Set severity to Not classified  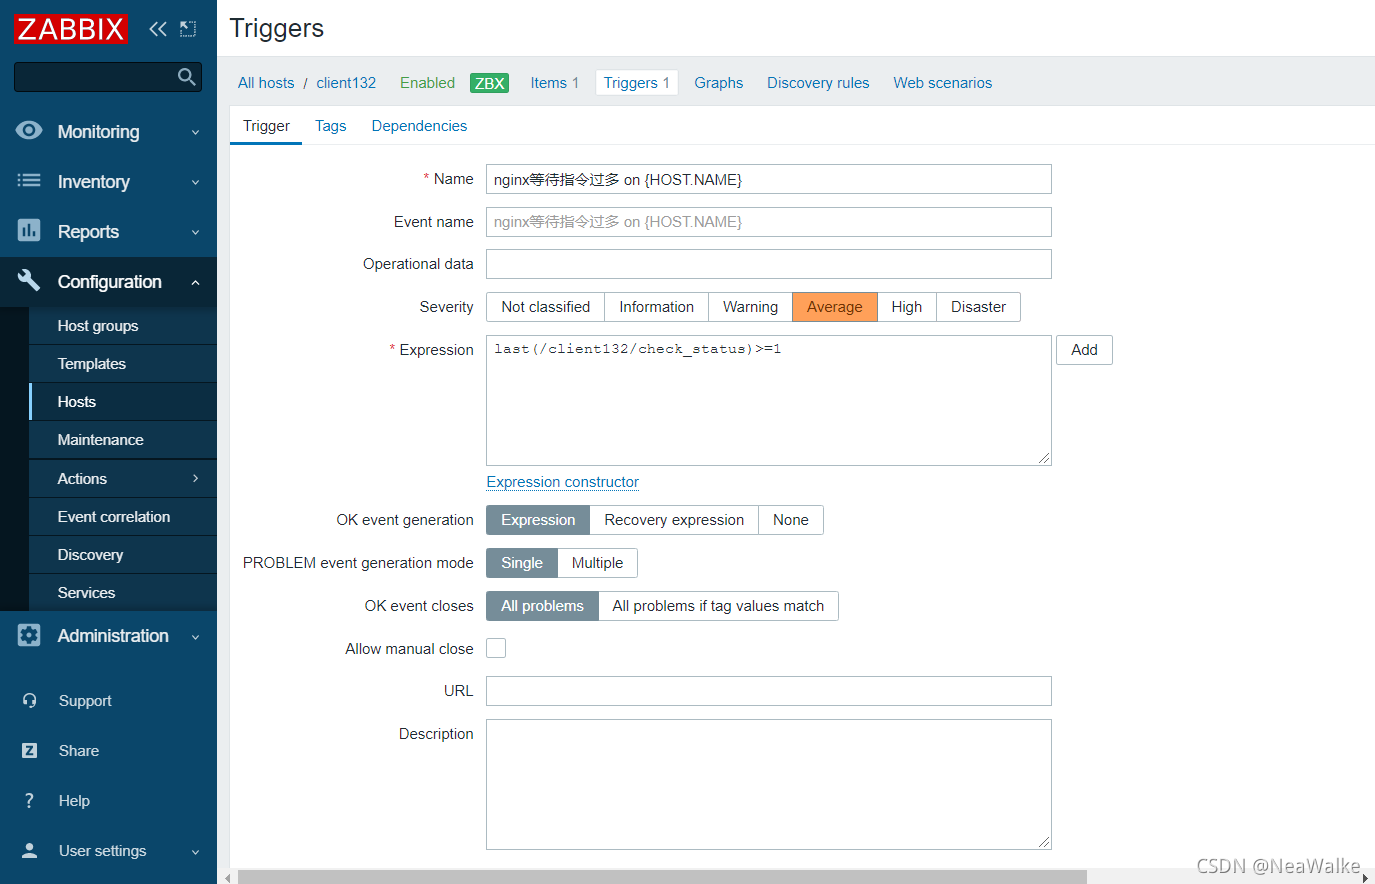coord(546,307)
